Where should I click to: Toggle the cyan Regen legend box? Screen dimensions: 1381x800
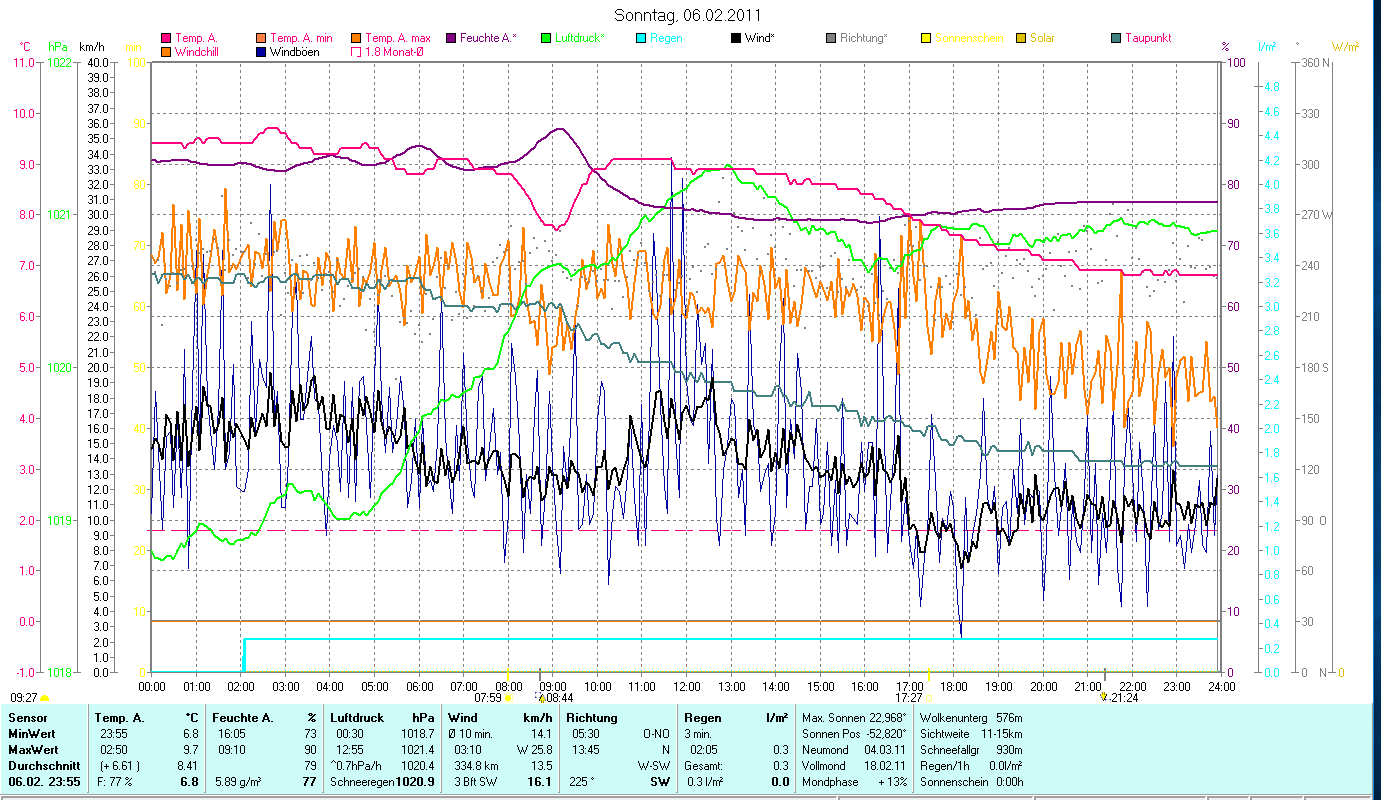(x=641, y=38)
